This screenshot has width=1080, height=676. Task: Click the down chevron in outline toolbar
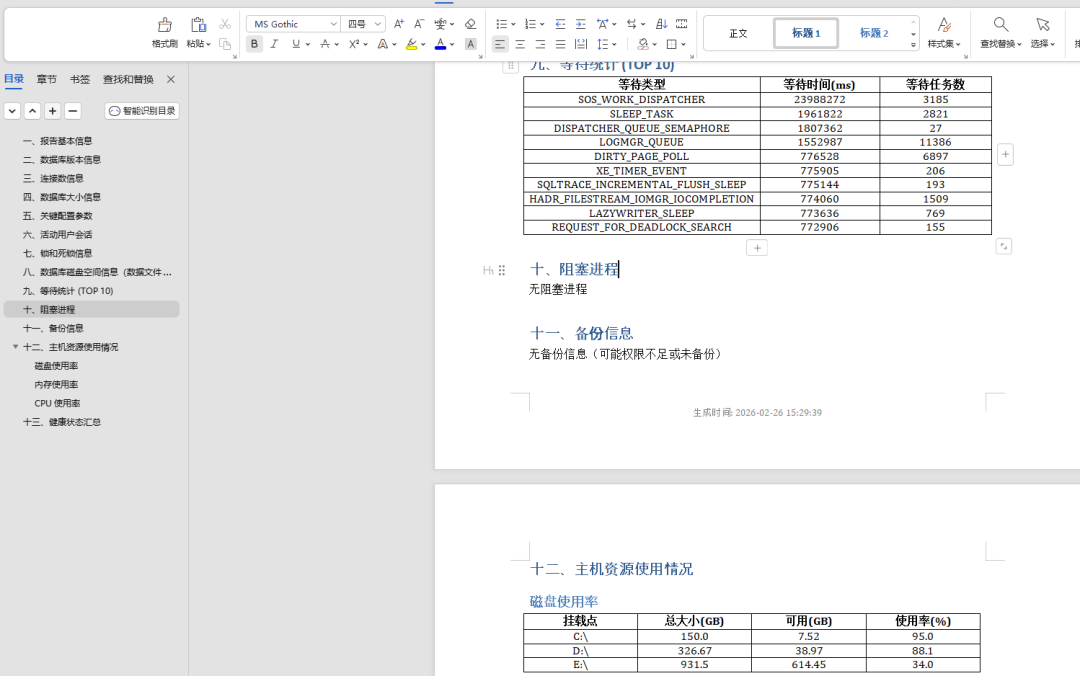[12, 110]
